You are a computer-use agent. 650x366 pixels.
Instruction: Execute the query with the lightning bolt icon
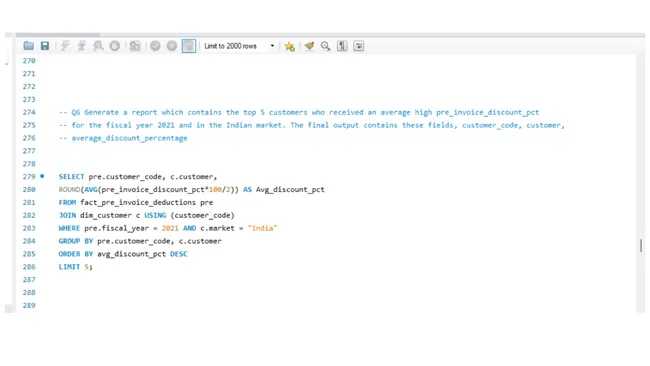coord(65,46)
